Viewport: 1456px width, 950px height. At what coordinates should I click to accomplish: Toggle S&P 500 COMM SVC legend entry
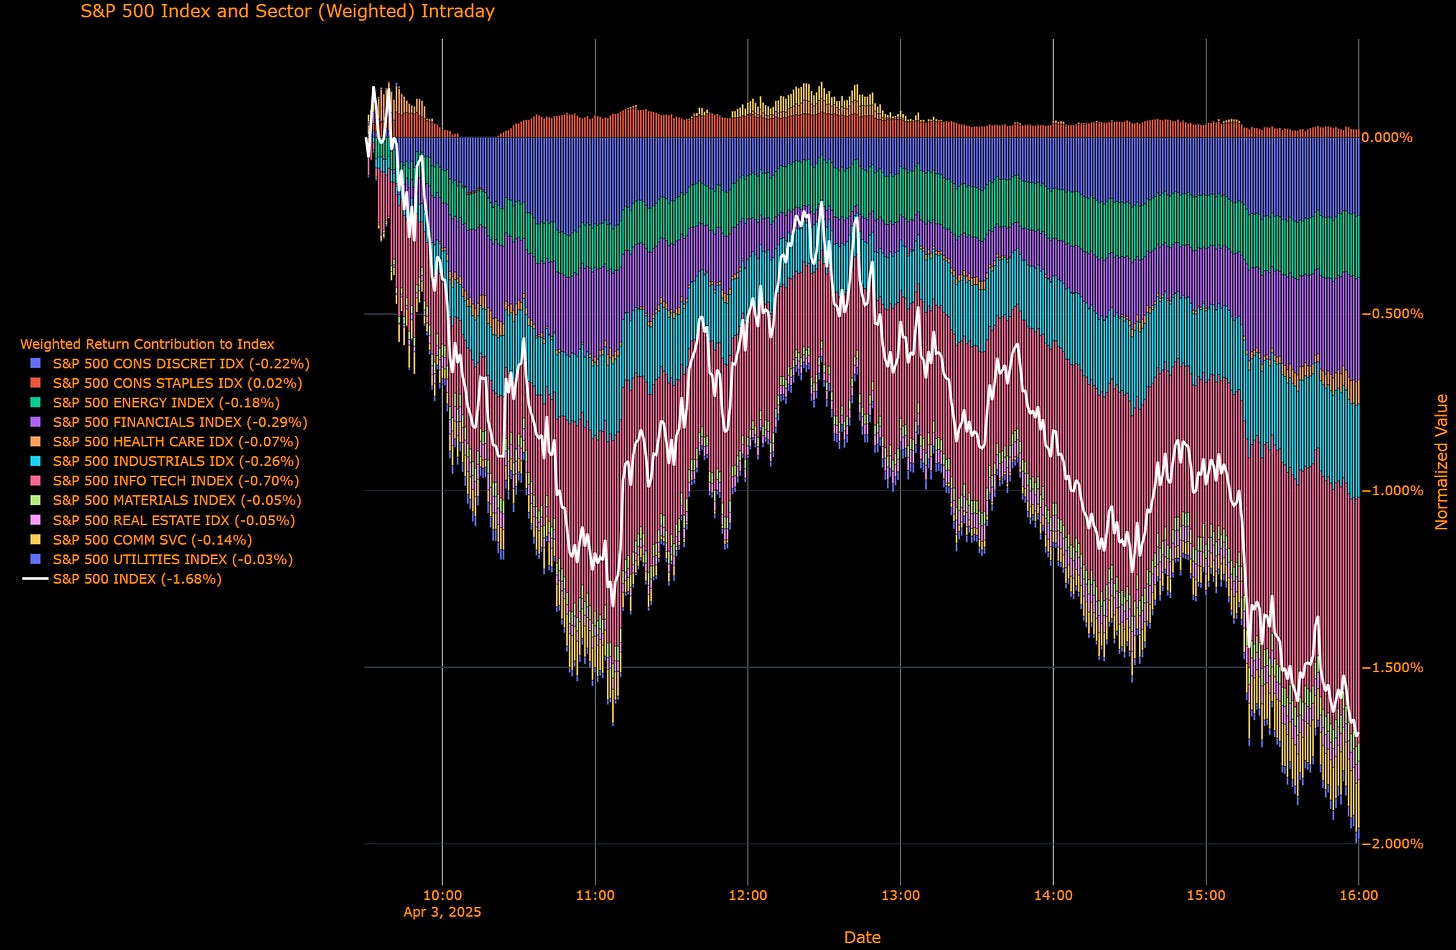140,540
